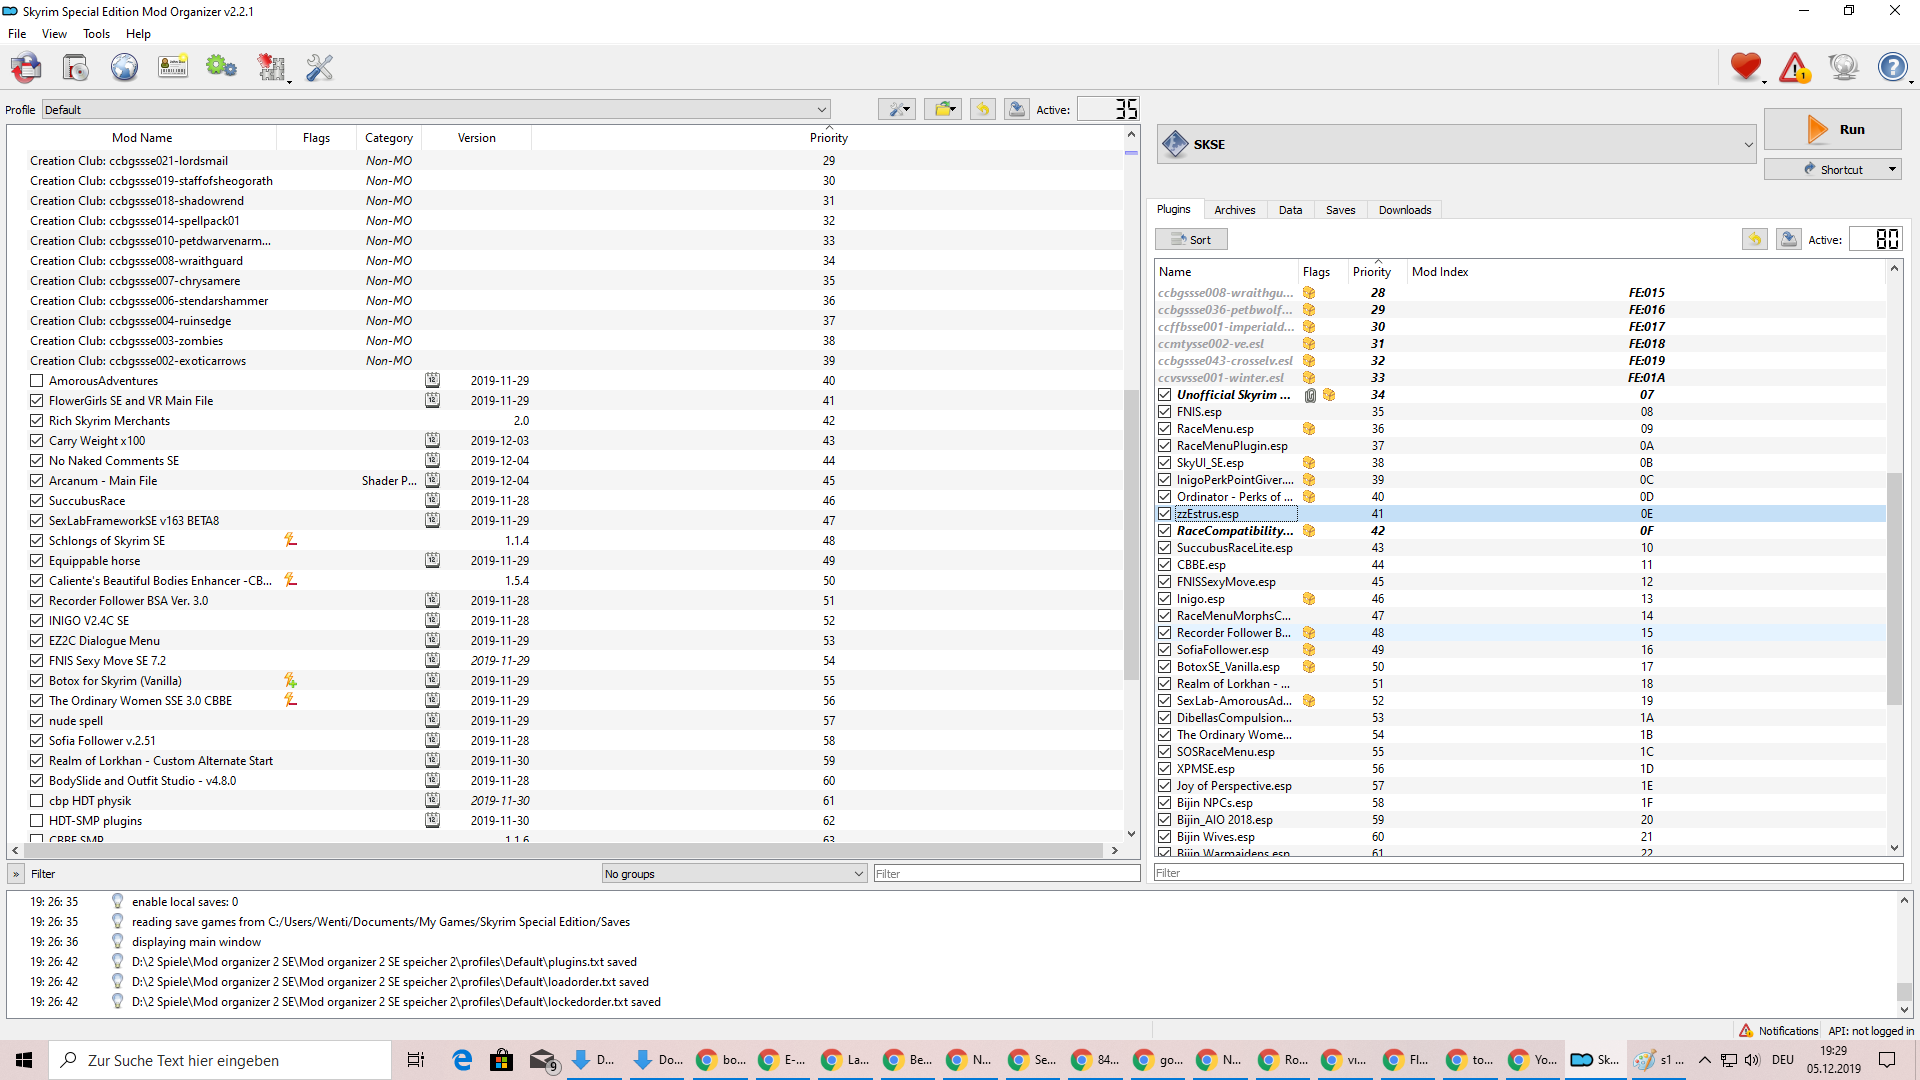The height and width of the screenshot is (1080, 1920).
Task: Open the Saves tab
Action: 1341,210
